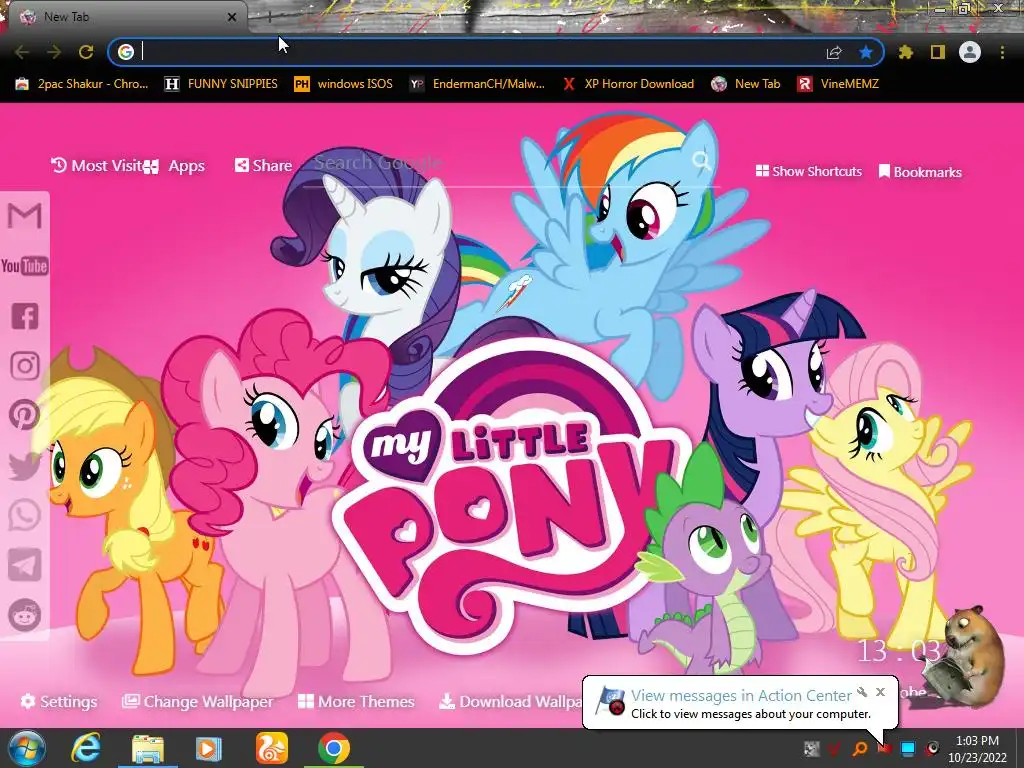Open the Twitter bird sidebar shortcut

coord(25,466)
